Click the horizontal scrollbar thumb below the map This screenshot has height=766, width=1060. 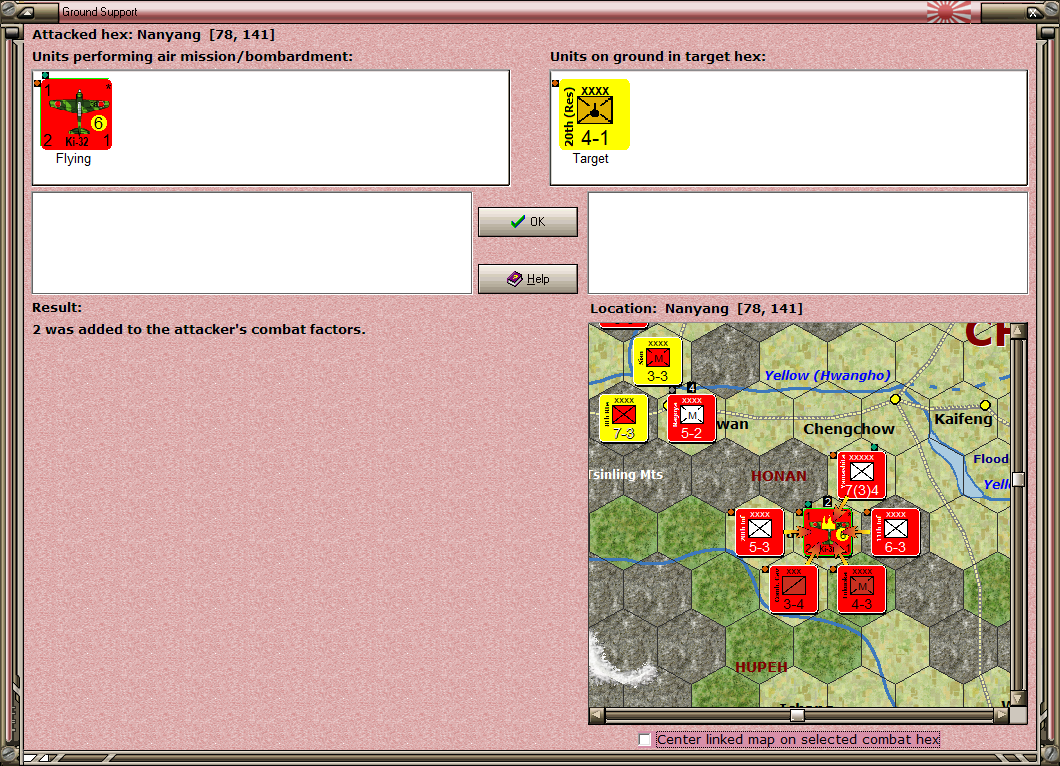tap(796, 714)
